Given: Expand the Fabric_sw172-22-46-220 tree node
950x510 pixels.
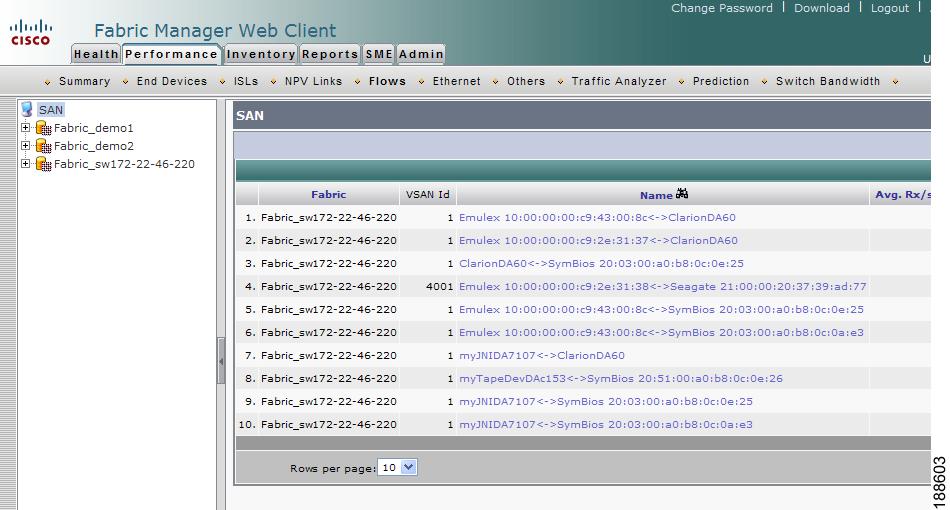Looking at the screenshot, I should pos(25,164).
